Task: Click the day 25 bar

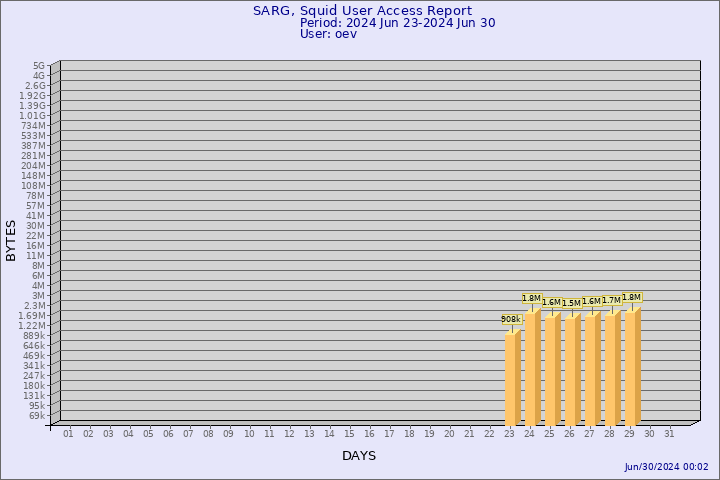Action: [x=552, y=370]
